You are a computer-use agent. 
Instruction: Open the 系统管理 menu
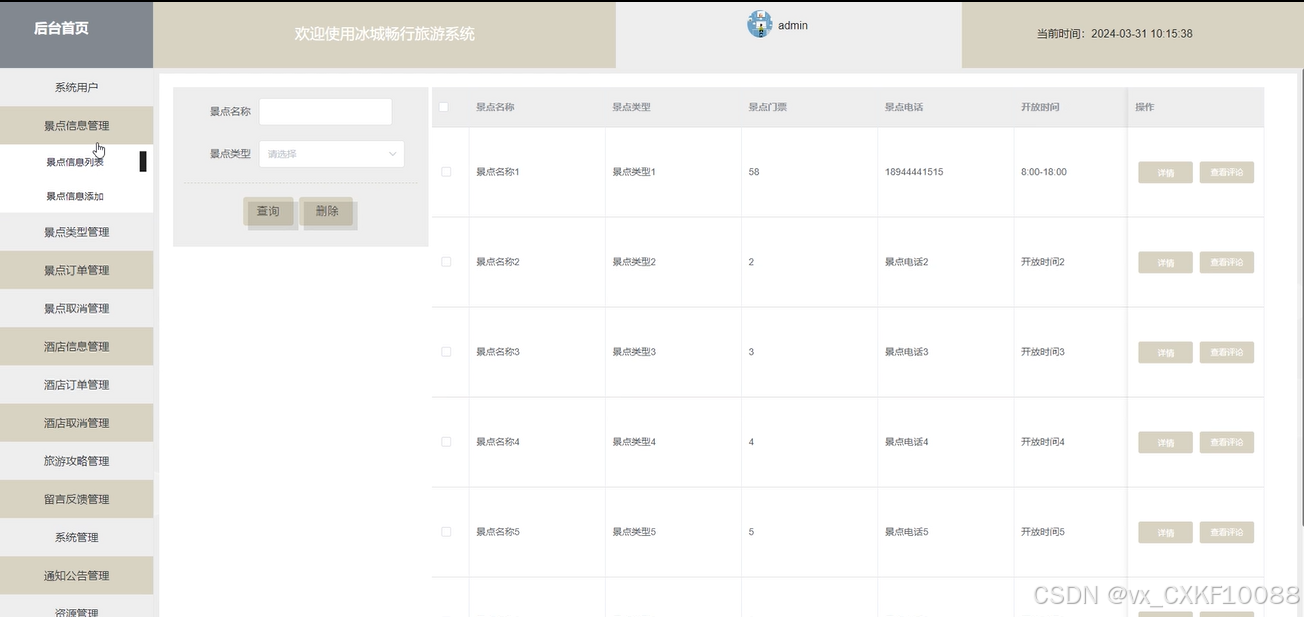77,537
